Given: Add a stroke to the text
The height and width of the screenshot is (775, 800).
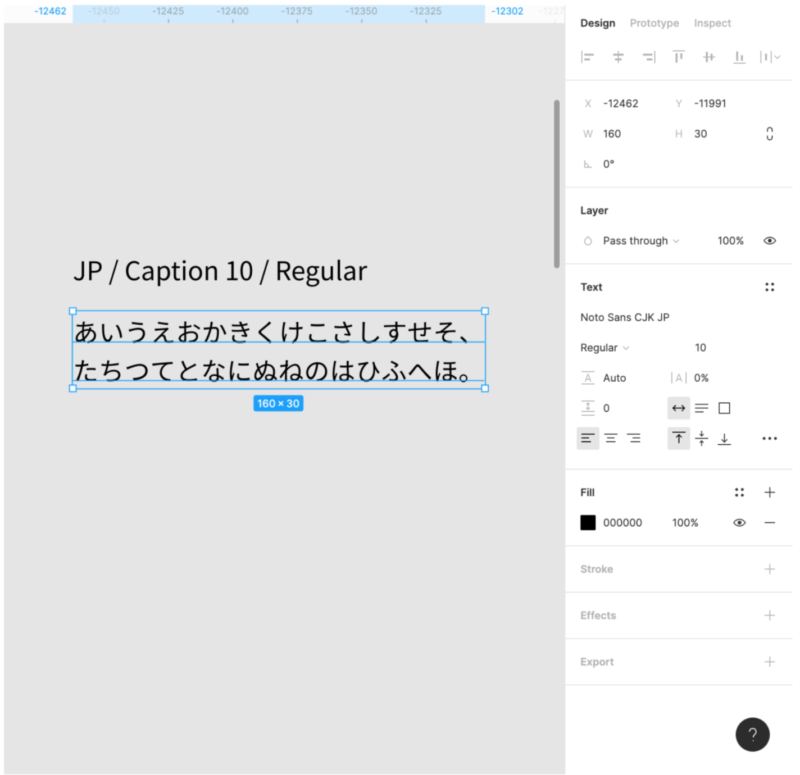Looking at the screenshot, I should click(769, 569).
